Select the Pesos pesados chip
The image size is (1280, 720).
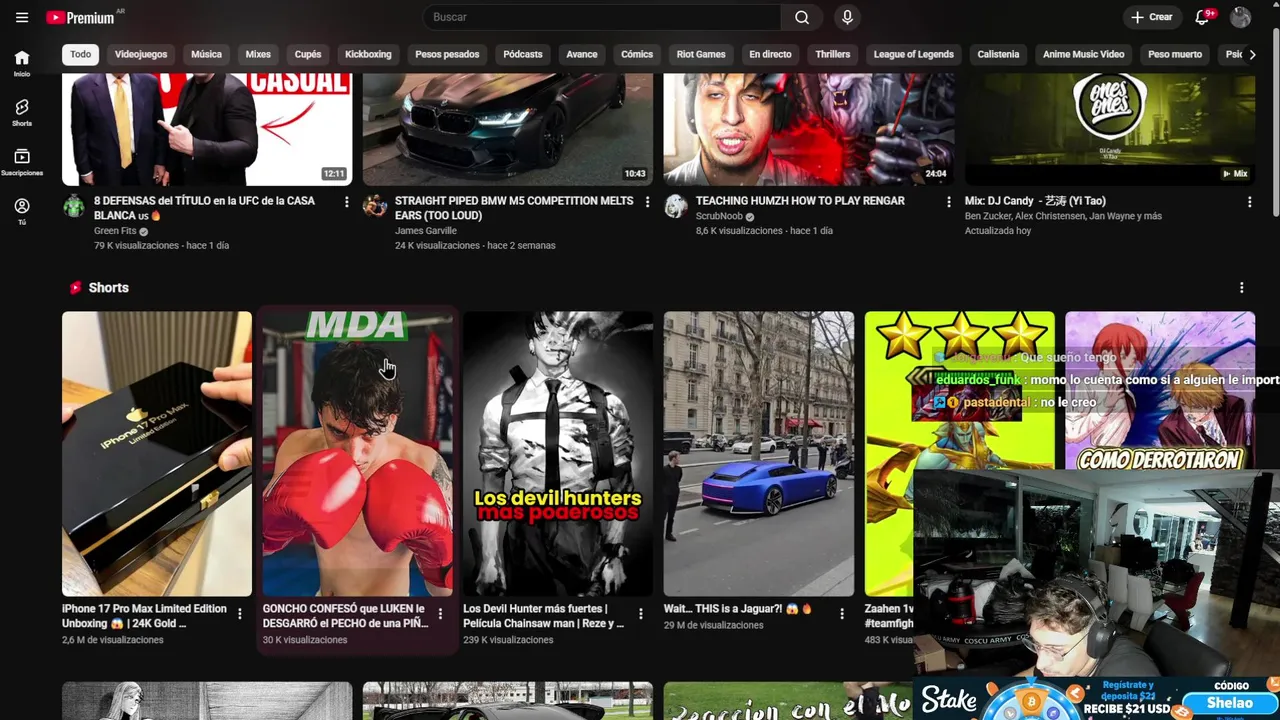[x=447, y=54]
